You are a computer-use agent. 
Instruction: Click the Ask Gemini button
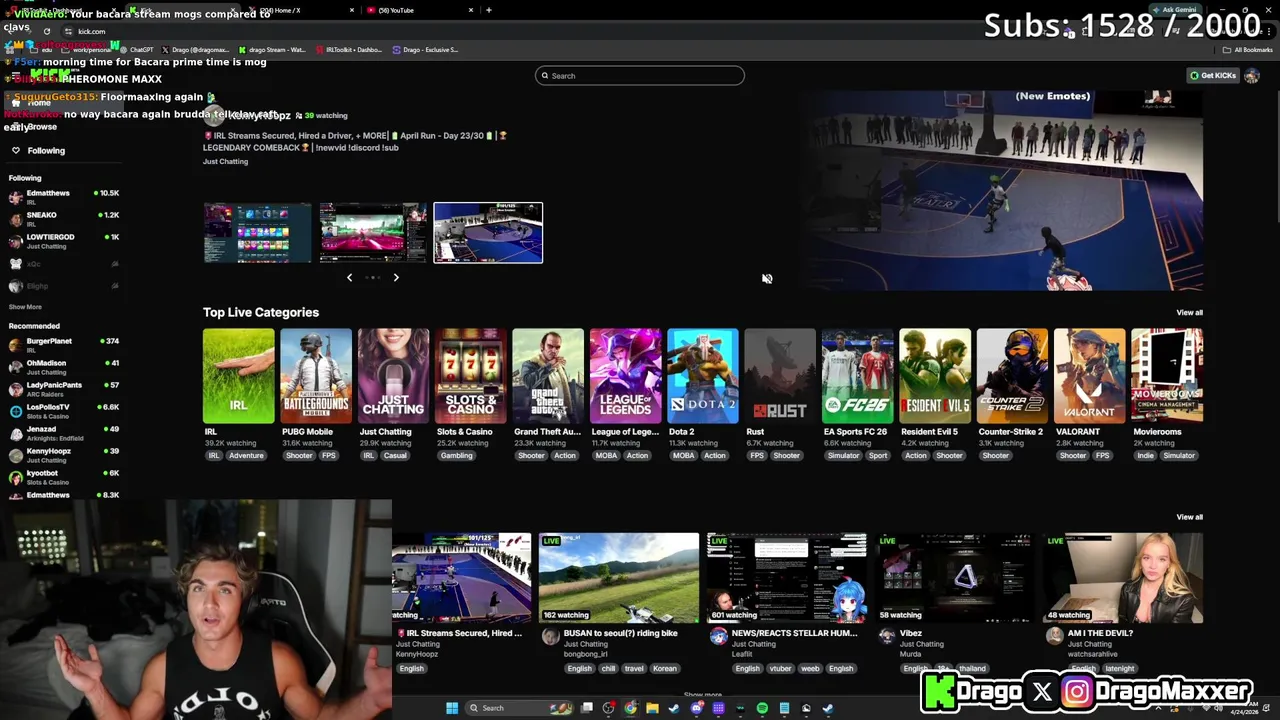click(x=1174, y=10)
